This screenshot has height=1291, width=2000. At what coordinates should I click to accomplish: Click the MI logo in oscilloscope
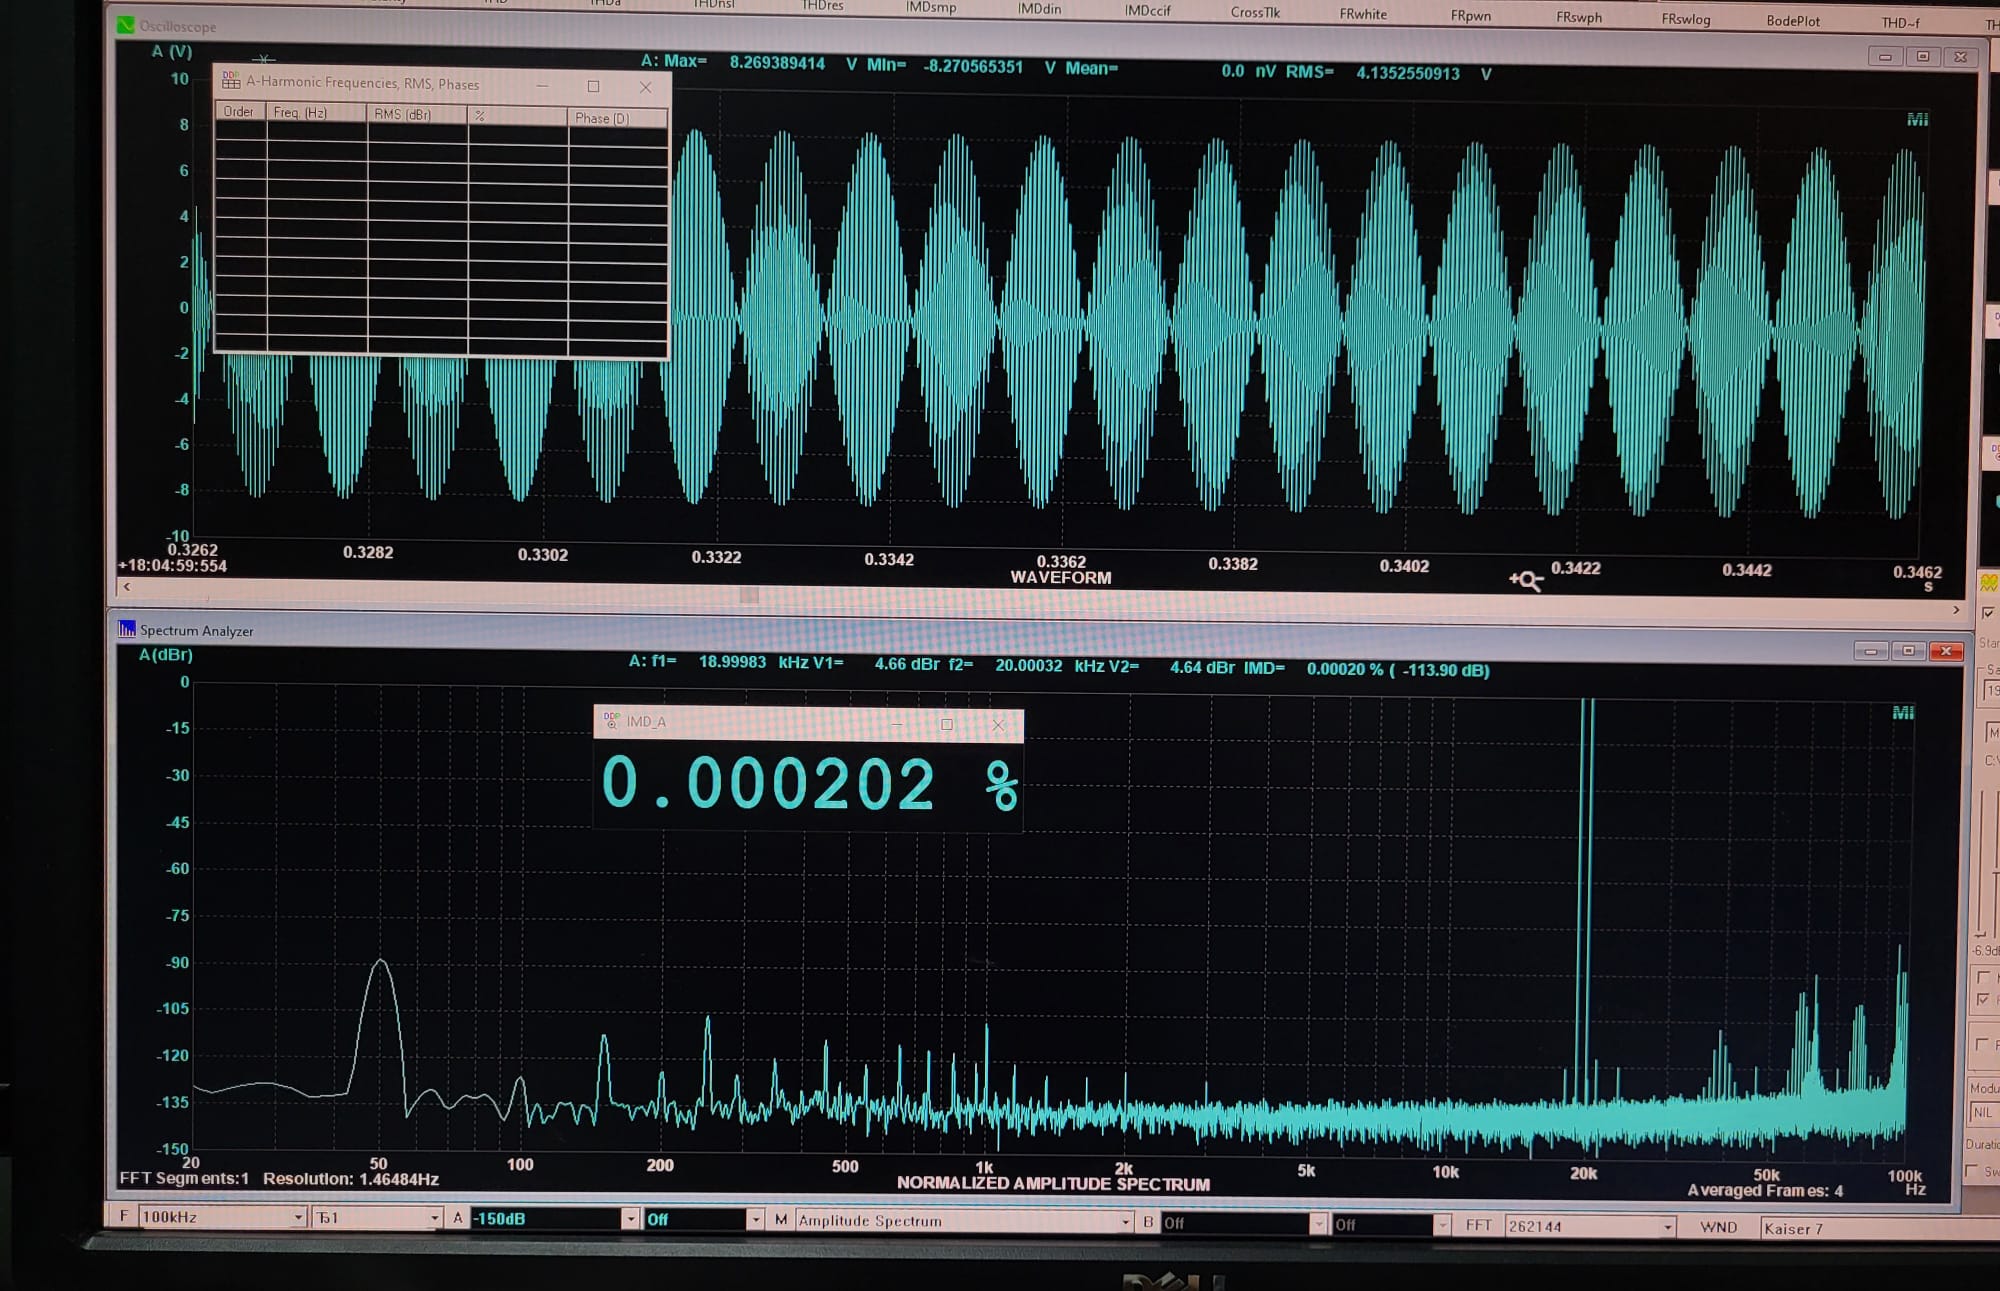[1917, 120]
